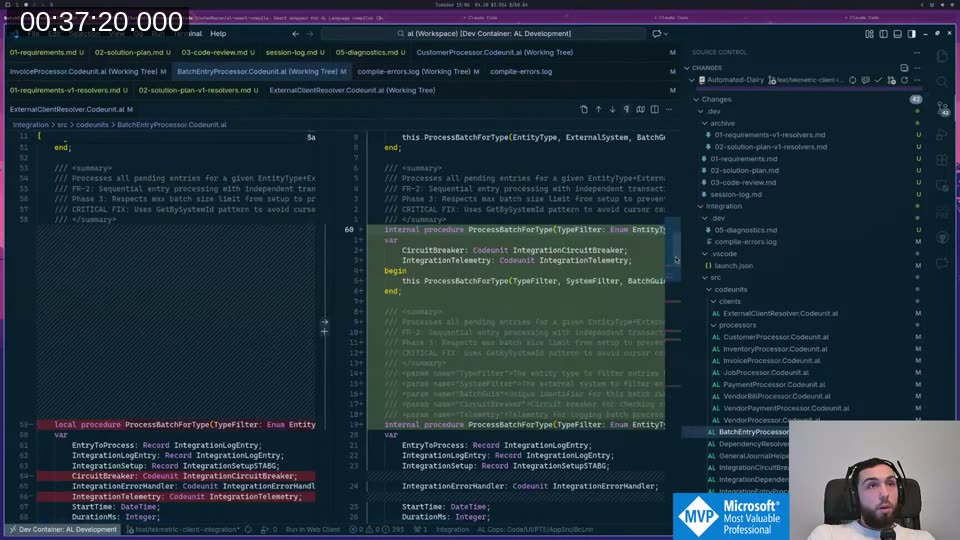This screenshot has height=540, width=960.
Task: Click Run in Web Client status bar item
Action: tap(312, 530)
